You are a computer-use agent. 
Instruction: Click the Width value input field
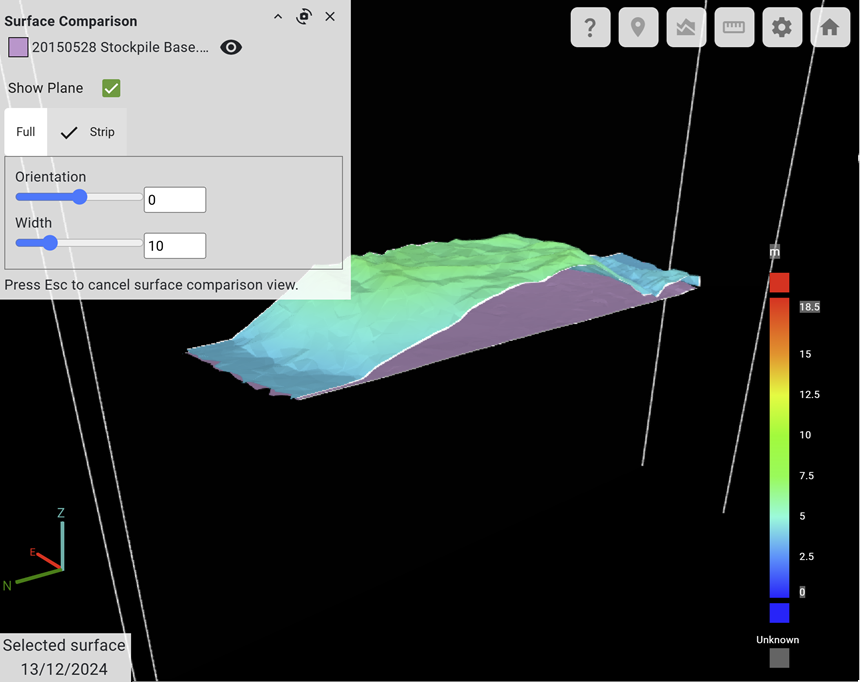175,246
